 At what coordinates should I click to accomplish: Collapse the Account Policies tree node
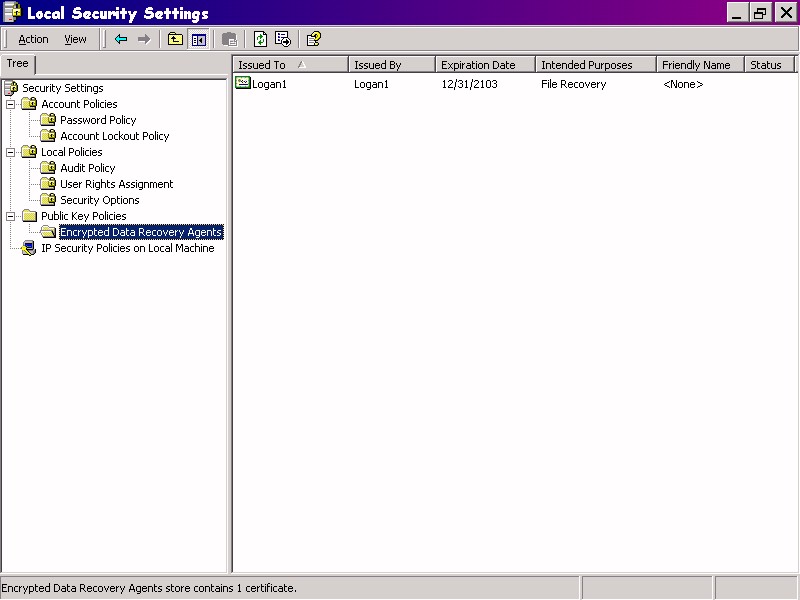click(11, 104)
